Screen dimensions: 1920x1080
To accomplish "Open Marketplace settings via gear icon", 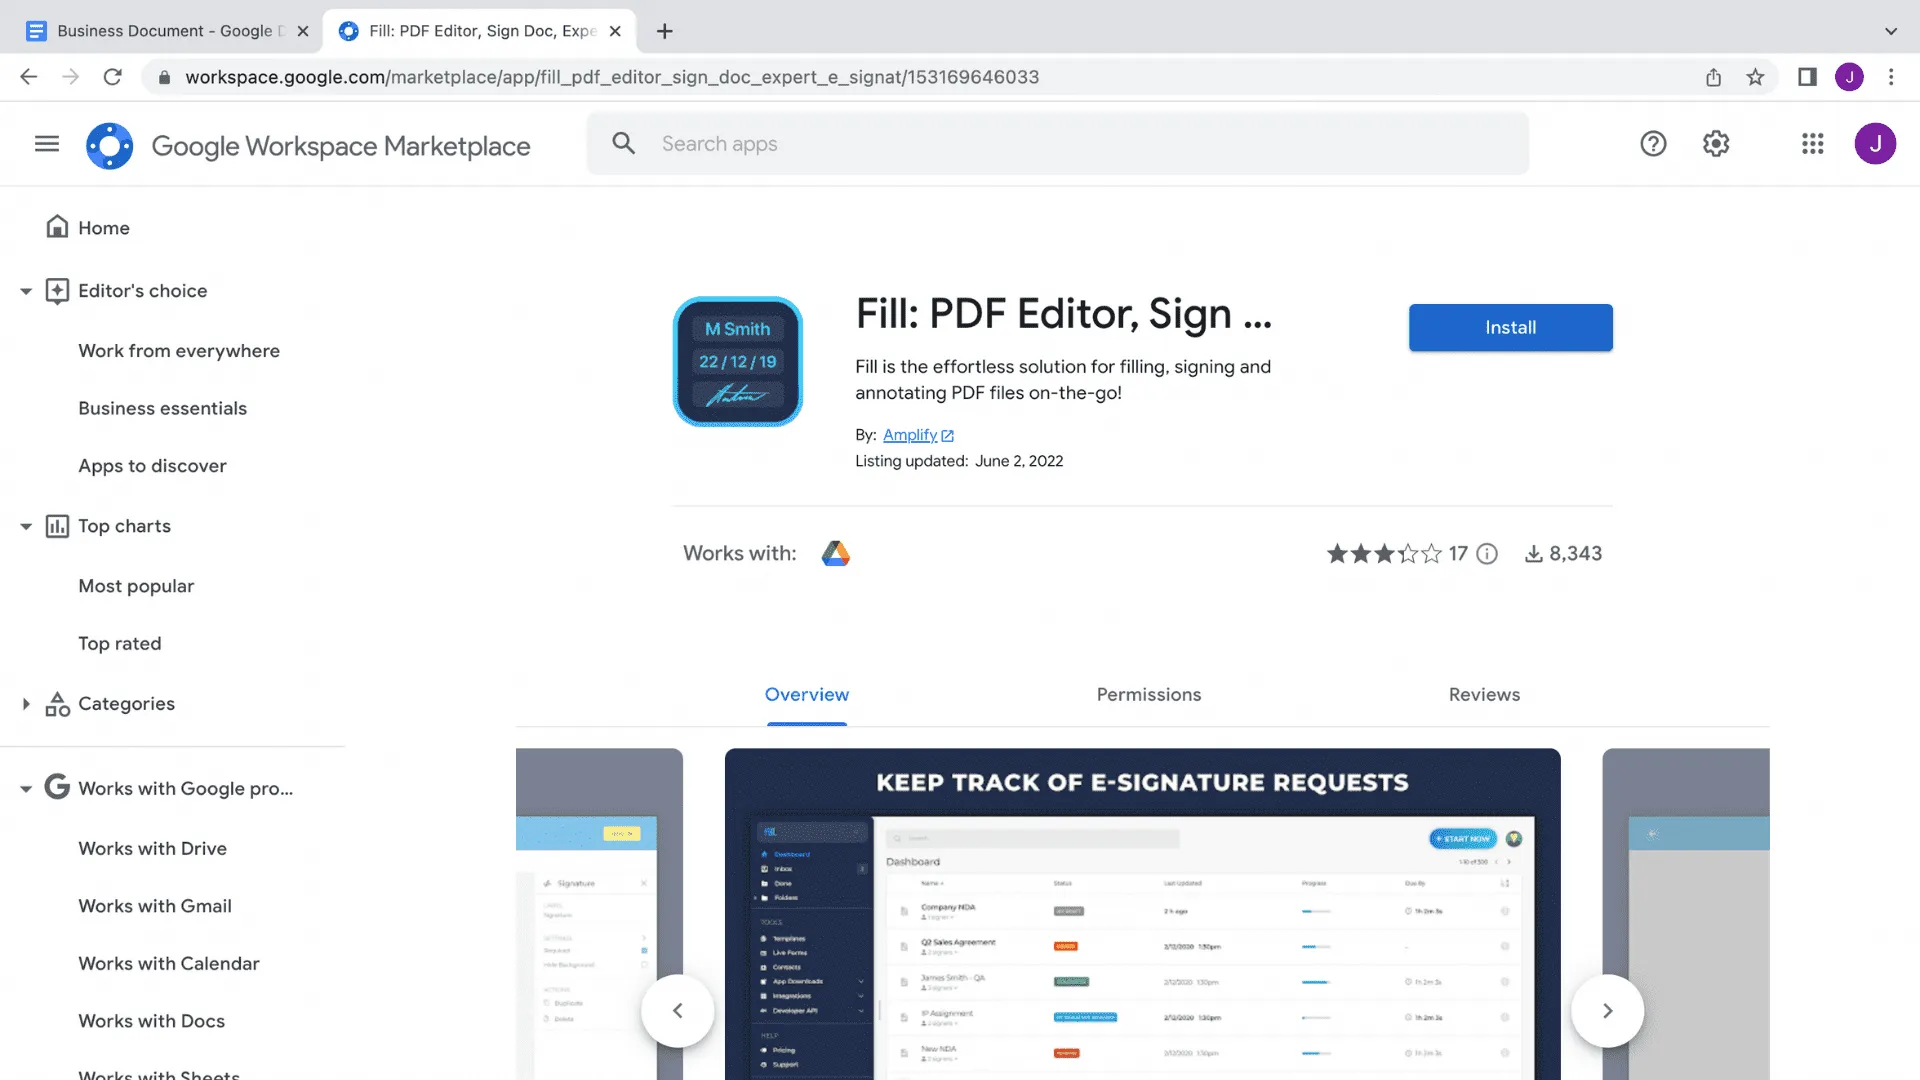I will coord(1716,143).
